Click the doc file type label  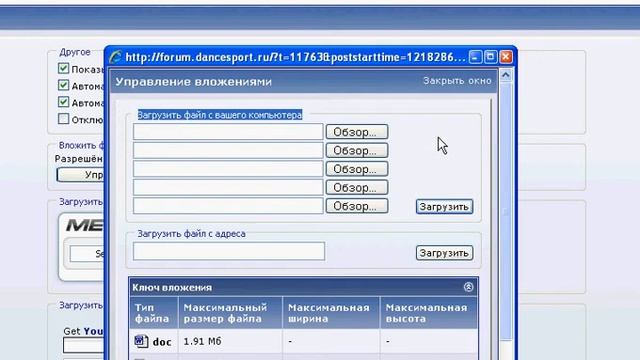coord(162,342)
